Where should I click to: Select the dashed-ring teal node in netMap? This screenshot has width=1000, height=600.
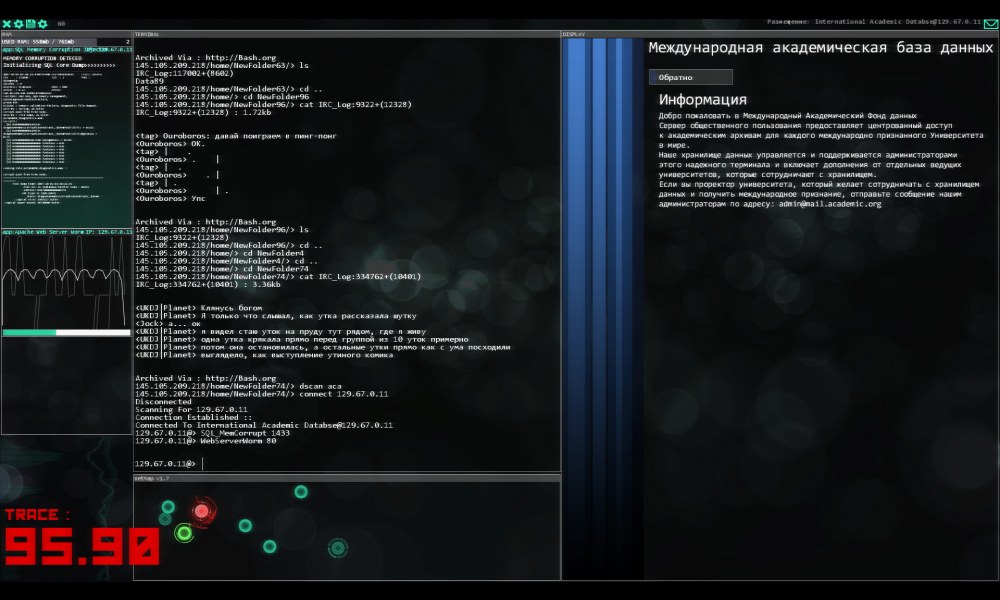[337, 547]
